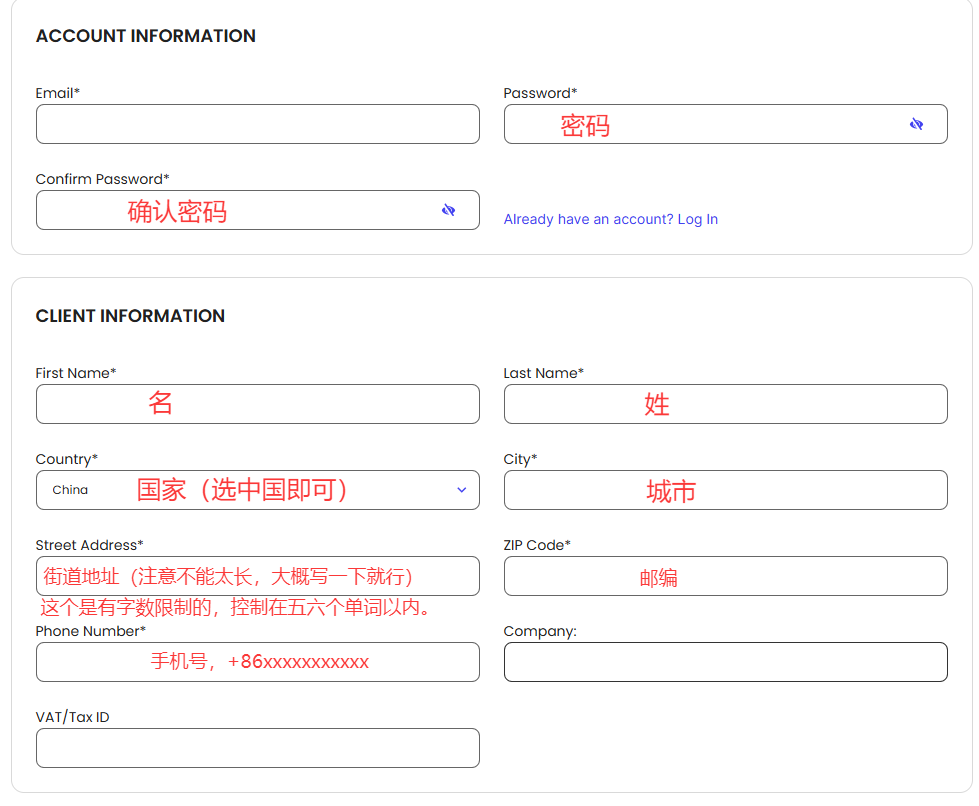Image resolution: width=979 pixels, height=806 pixels.
Task: Click the VAT/Tax ID label
Action: (x=72, y=717)
